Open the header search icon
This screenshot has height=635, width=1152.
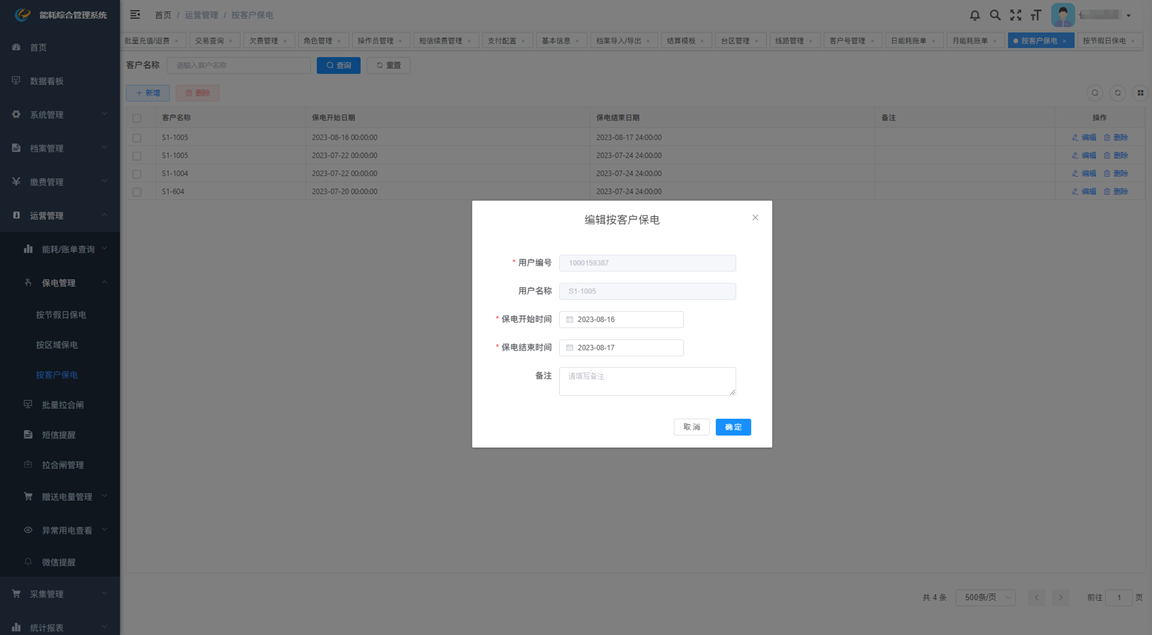[995, 15]
